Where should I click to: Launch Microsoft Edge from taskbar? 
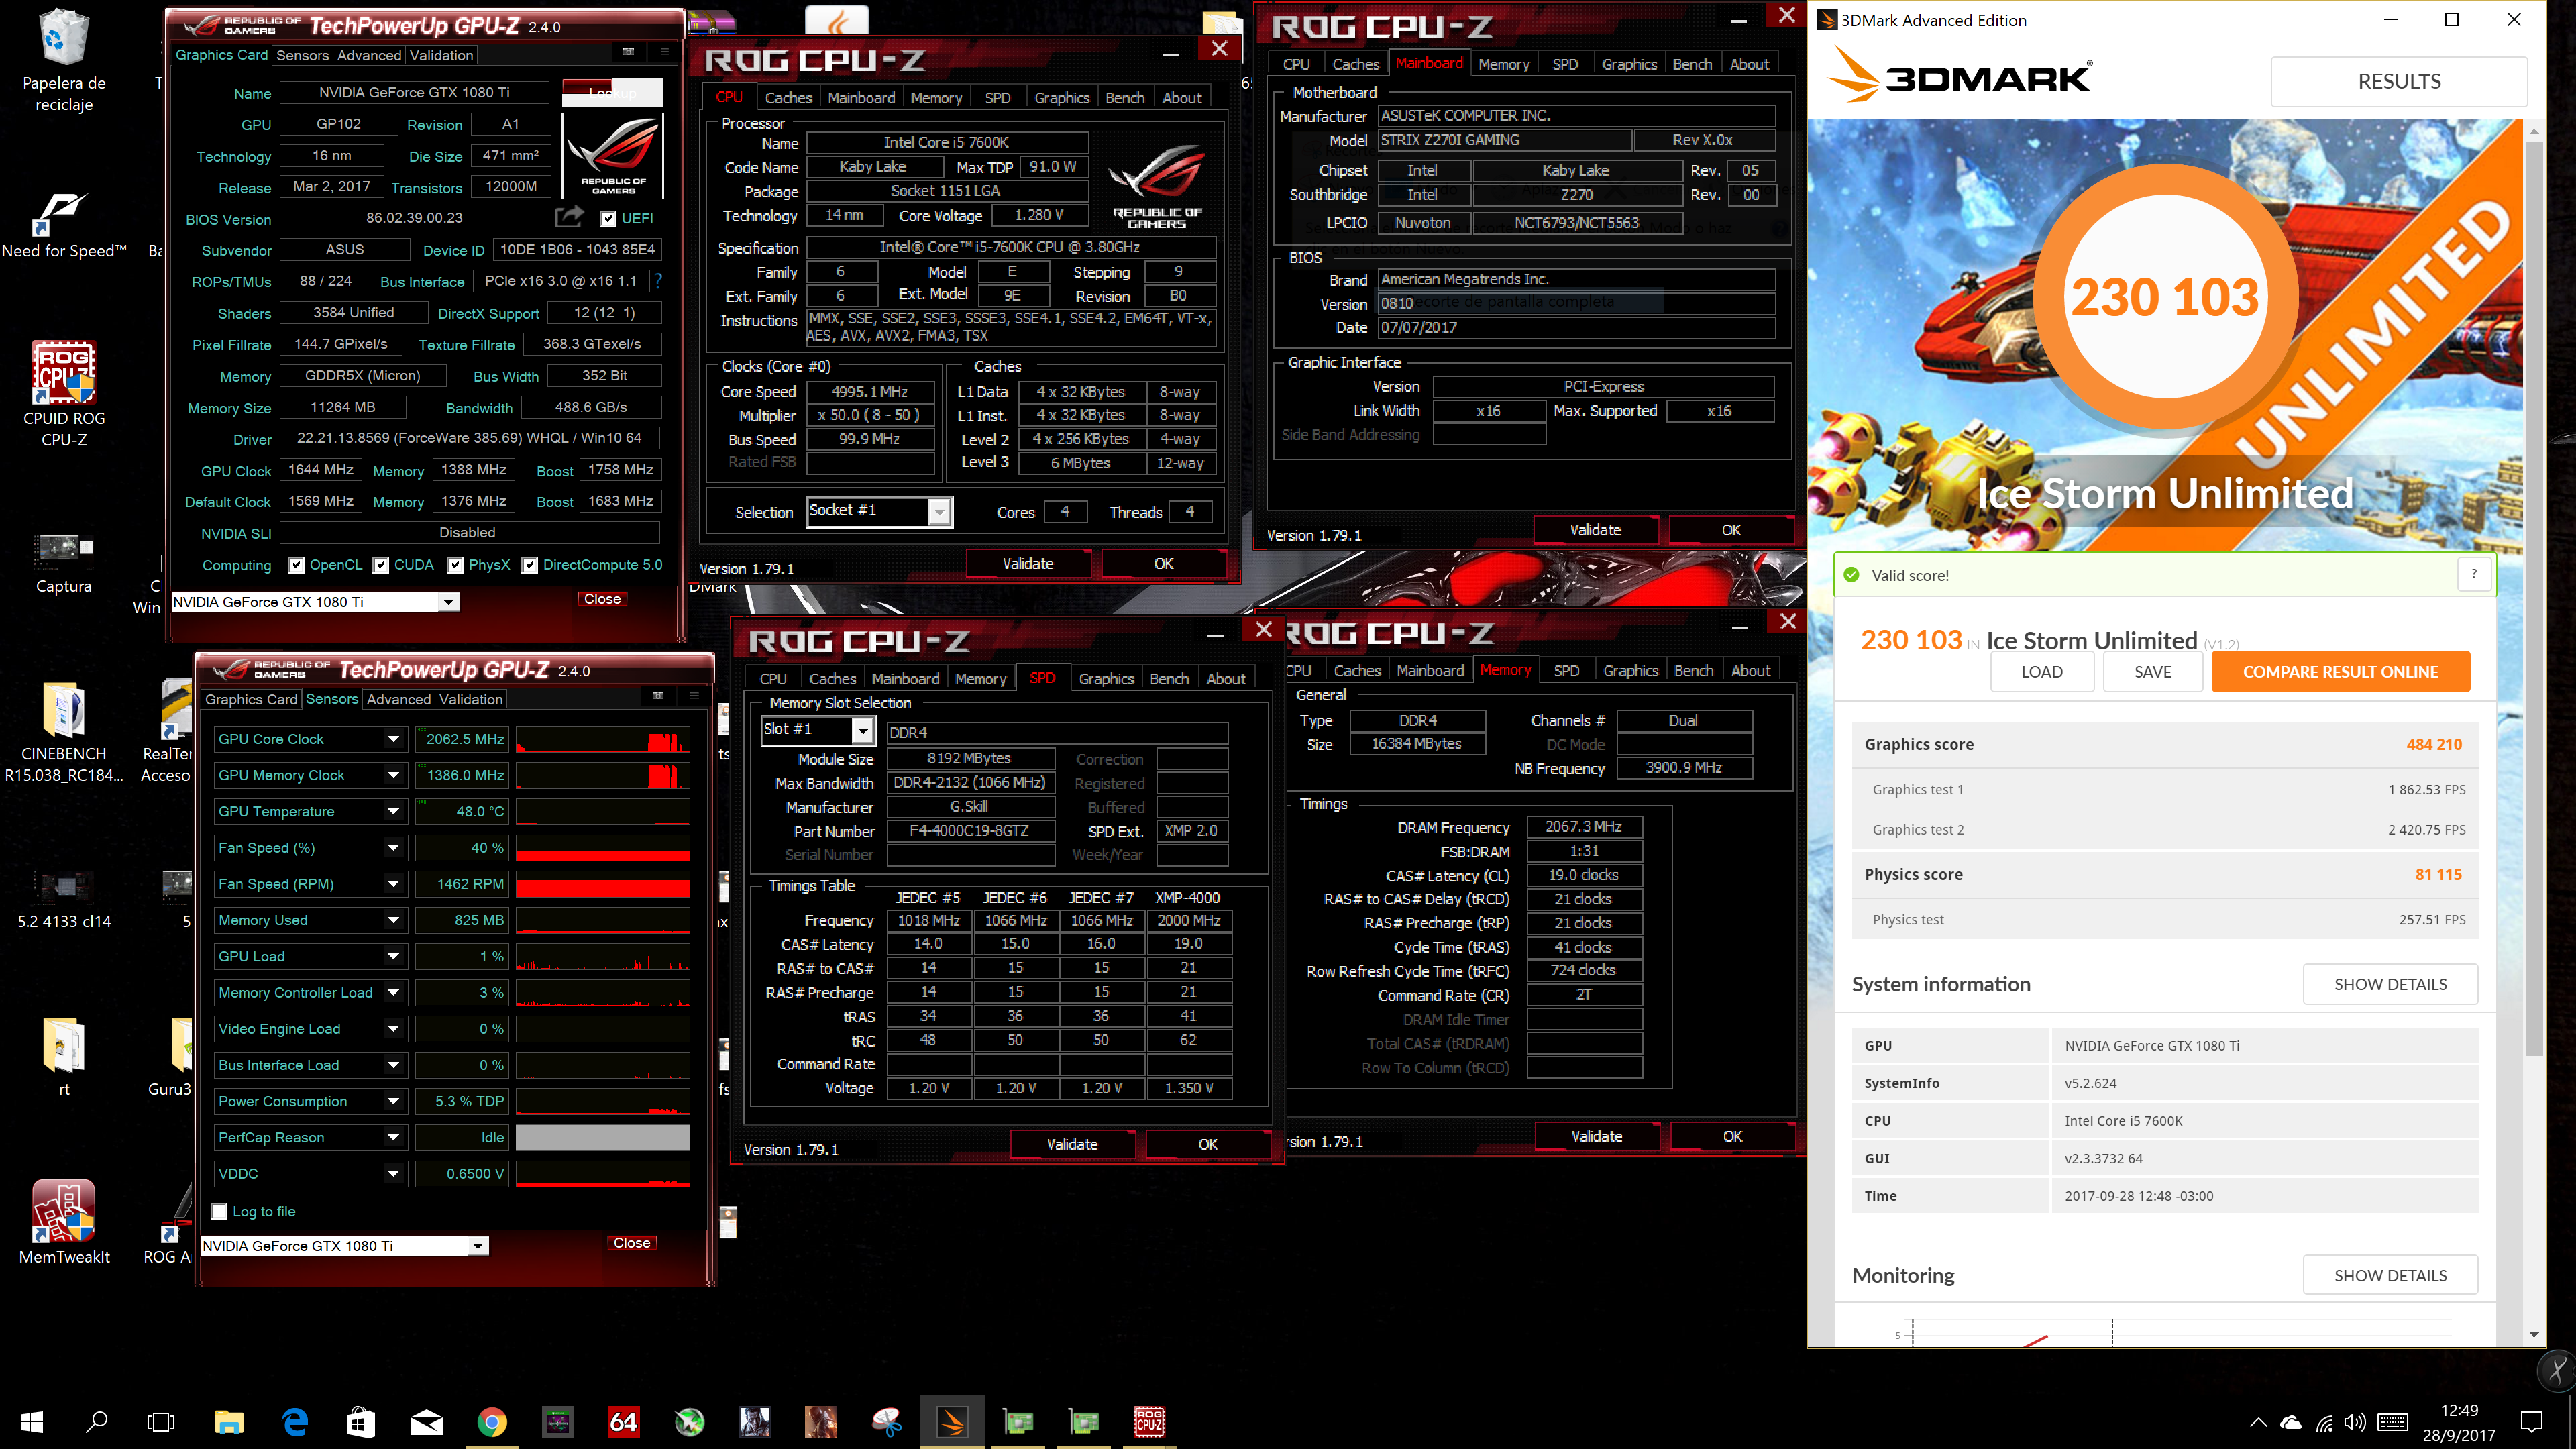(x=295, y=1422)
